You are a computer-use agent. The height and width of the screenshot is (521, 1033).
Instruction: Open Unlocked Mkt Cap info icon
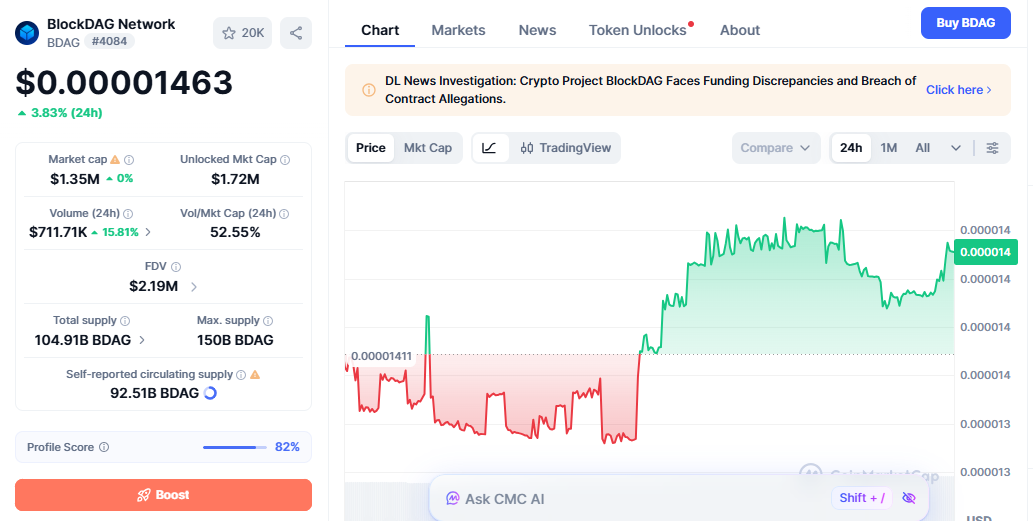point(285,159)
